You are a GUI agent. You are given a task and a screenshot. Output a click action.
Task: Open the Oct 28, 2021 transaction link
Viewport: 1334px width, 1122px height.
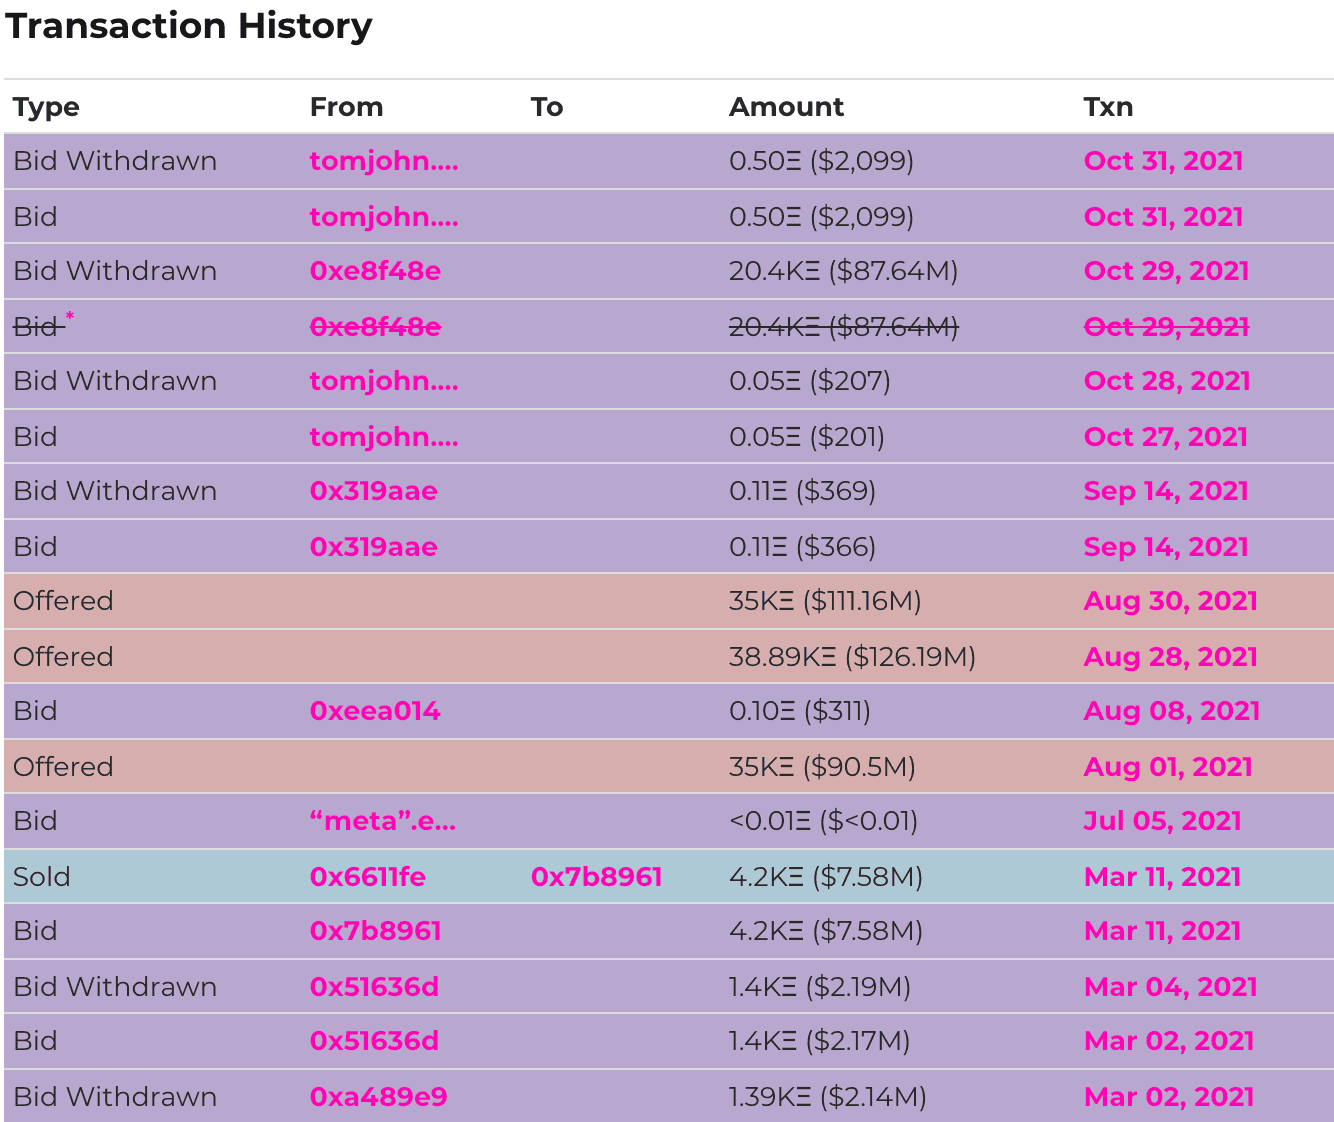point(1166,381)
